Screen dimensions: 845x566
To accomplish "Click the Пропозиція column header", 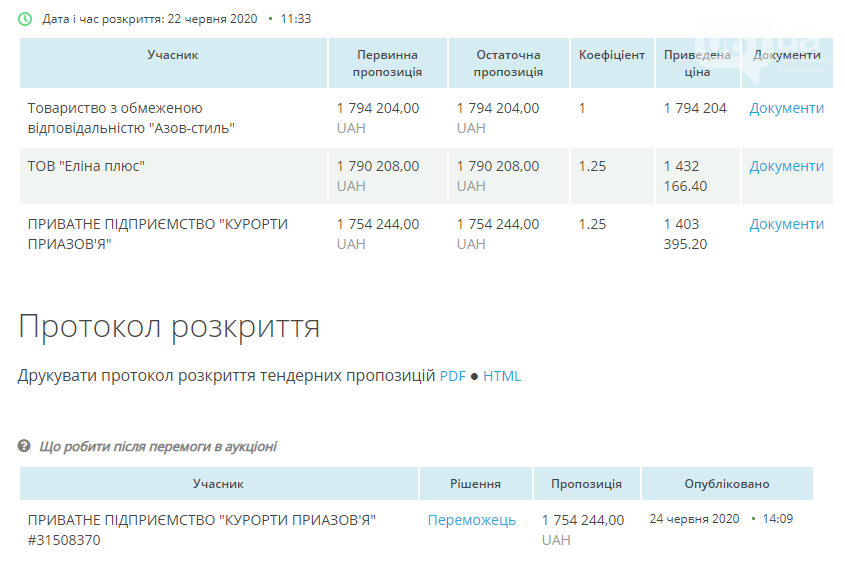I will click(x=586, y=484).
